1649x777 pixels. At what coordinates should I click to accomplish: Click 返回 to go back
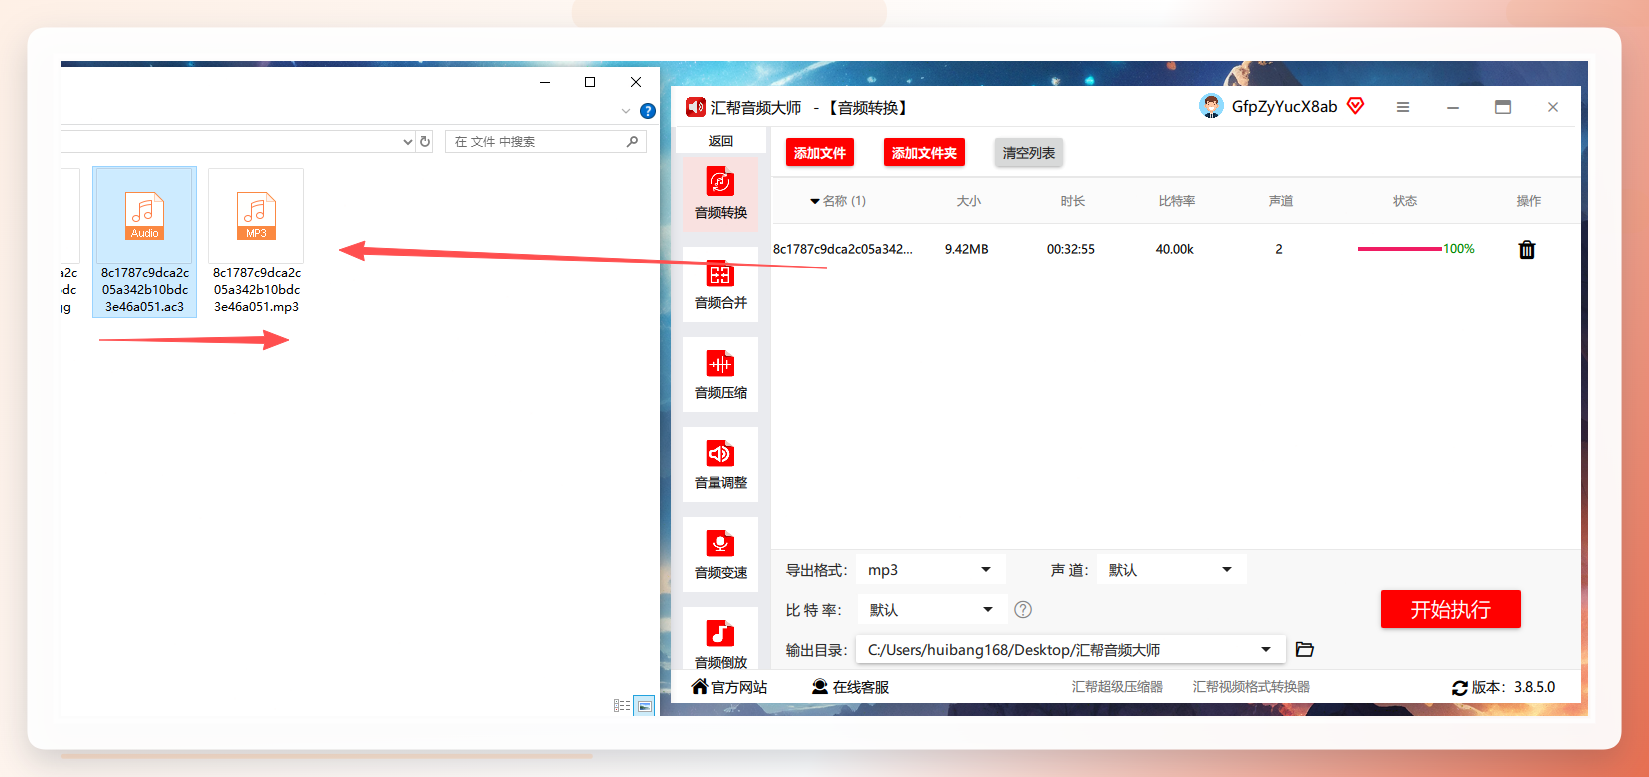click(721, 141)
